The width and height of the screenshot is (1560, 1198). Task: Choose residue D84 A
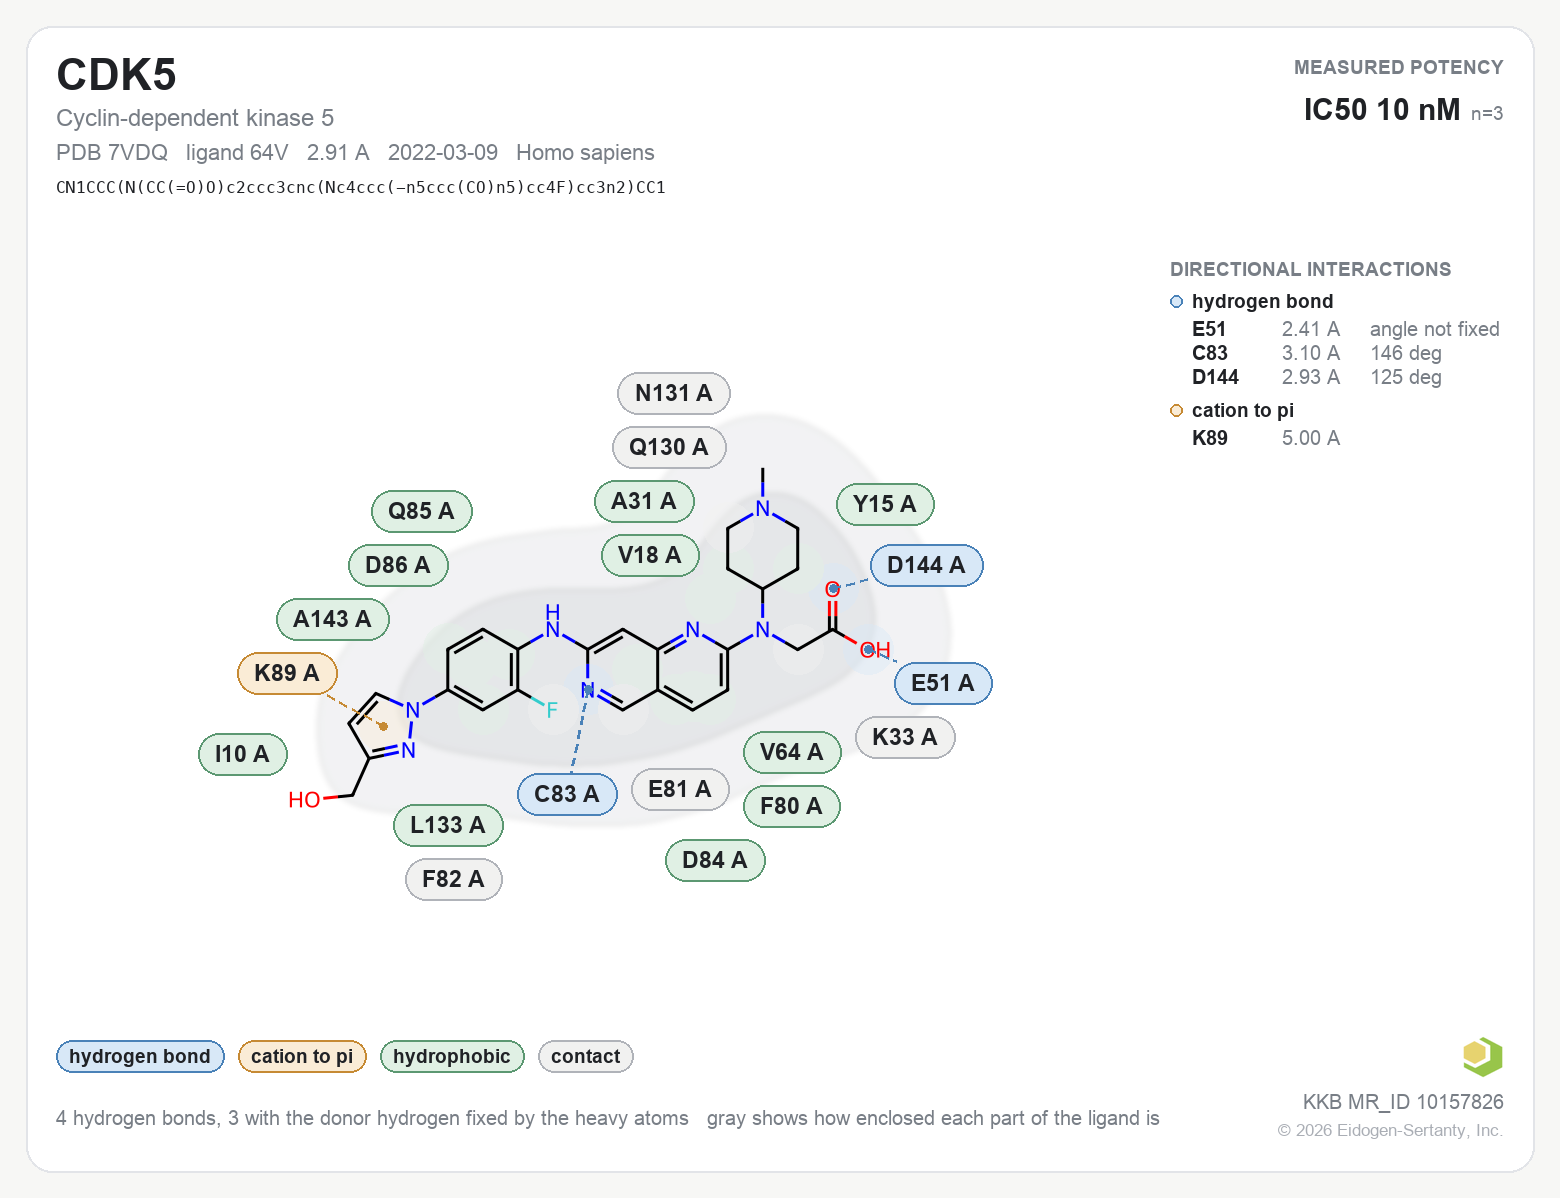point(715,860)
